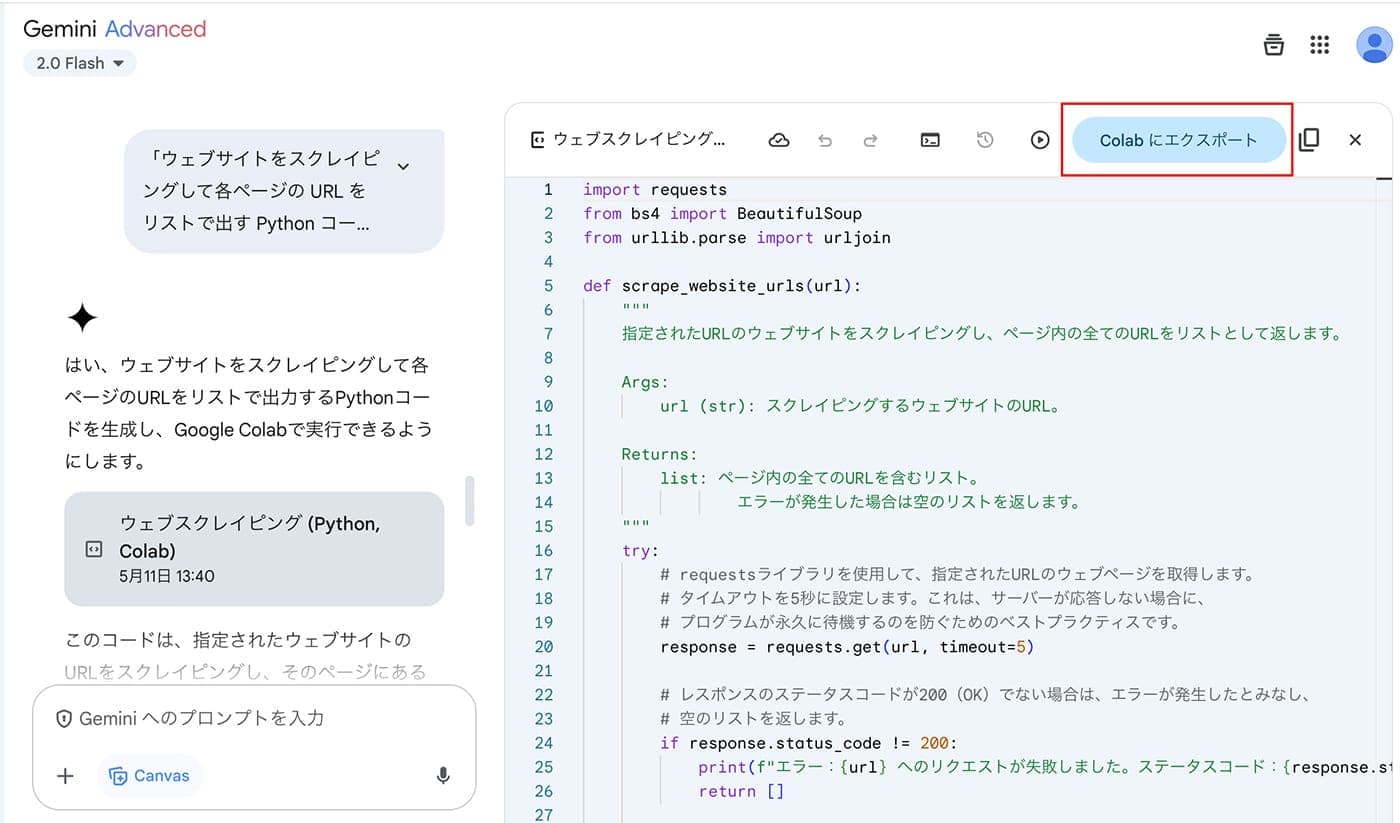Close the canvas panel

pyautogui.click(x=1355, y=140)
